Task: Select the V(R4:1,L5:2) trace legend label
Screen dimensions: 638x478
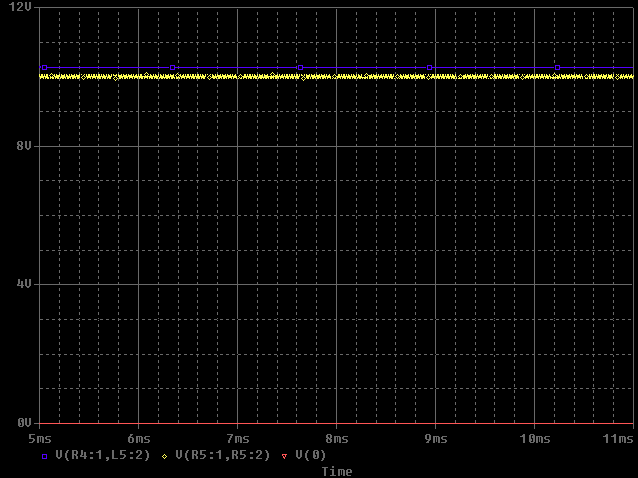Action: pyautogui.click(x=103, y=455)
